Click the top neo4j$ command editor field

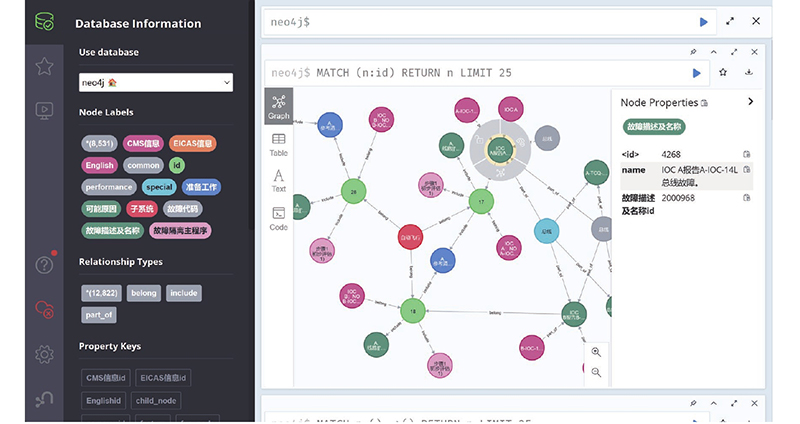point(480,21)
